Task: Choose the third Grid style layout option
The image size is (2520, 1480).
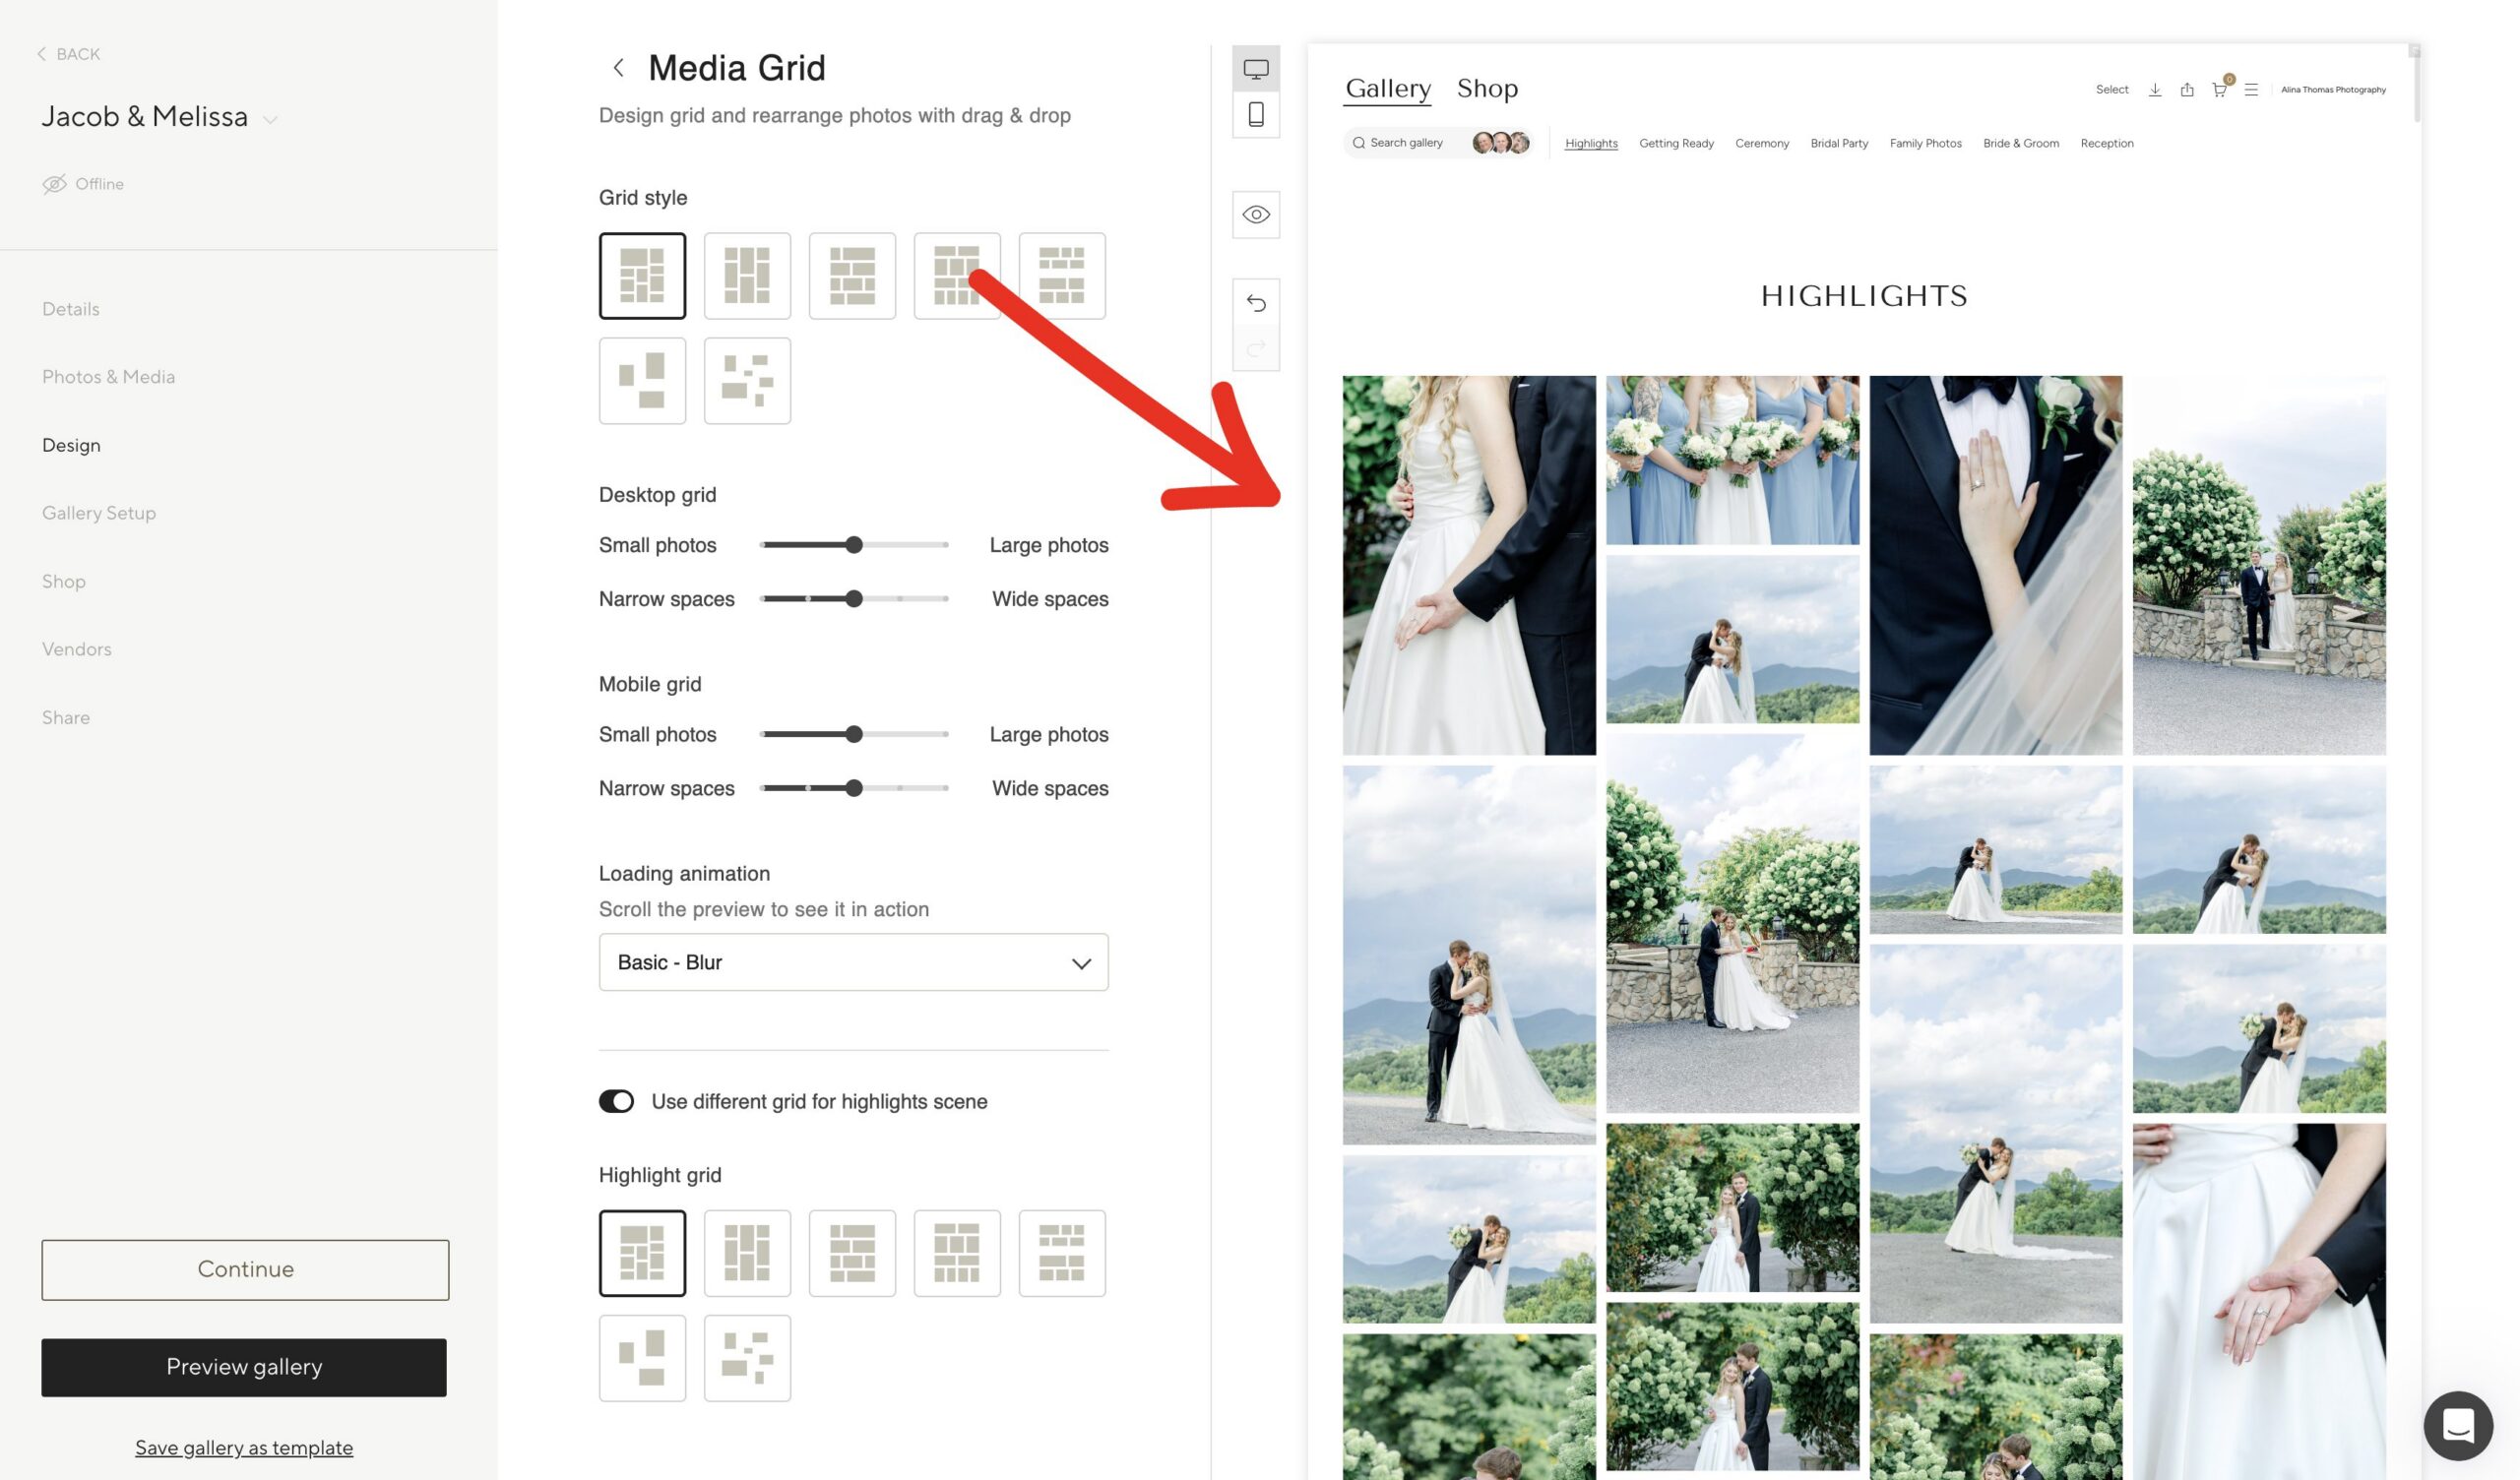Action: click(852, 276)
